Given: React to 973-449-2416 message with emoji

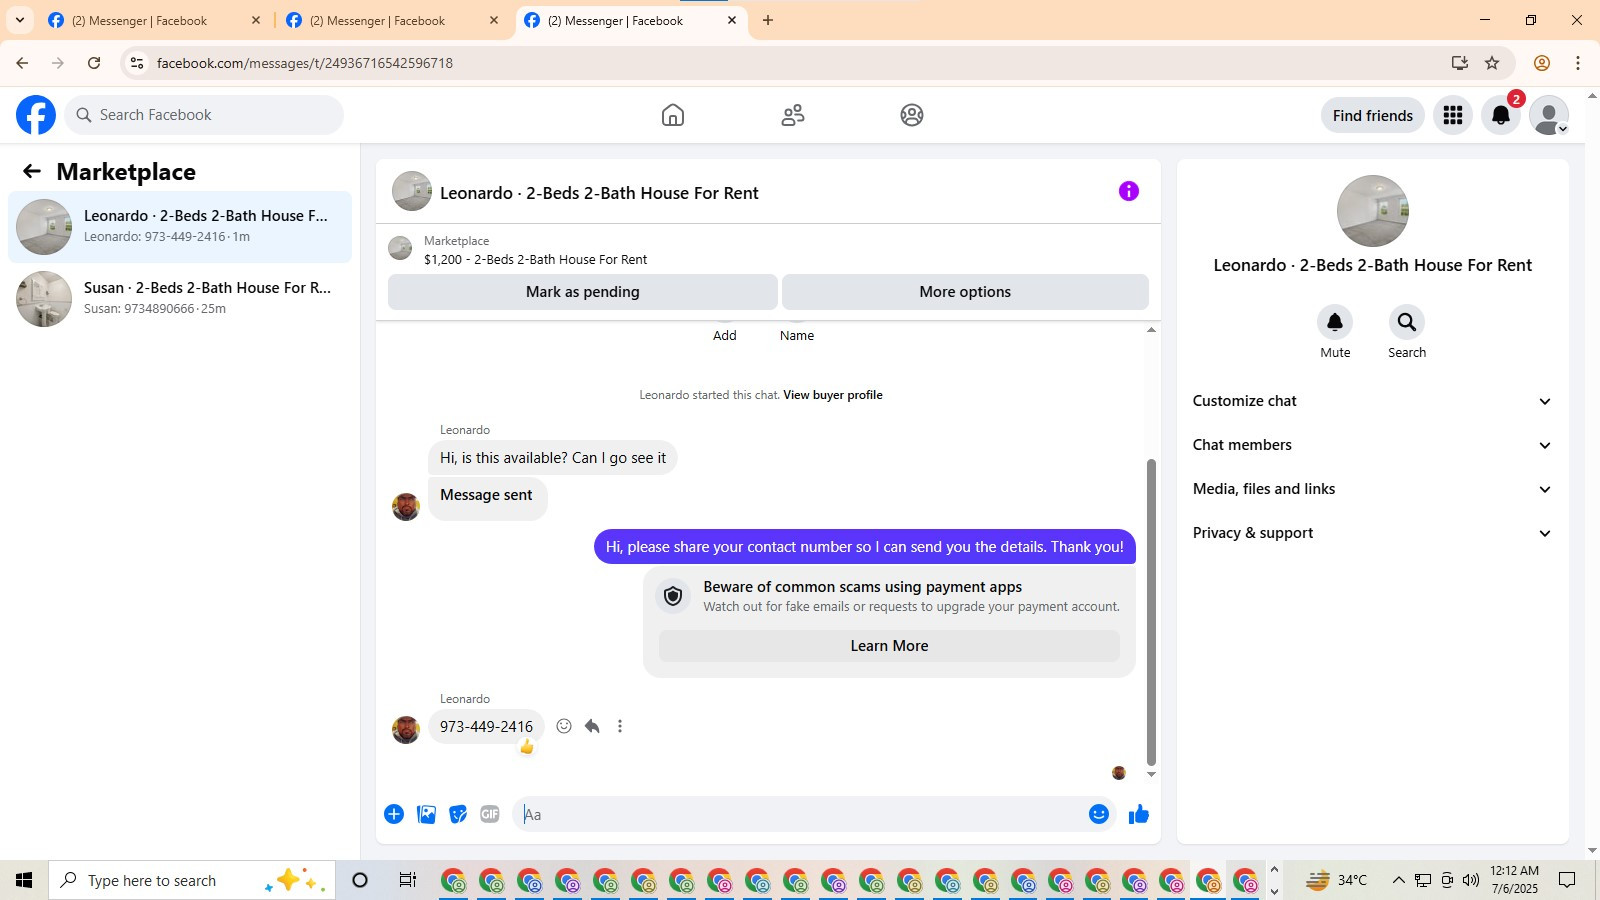Looking at the screenshot, I should [564, 726].
